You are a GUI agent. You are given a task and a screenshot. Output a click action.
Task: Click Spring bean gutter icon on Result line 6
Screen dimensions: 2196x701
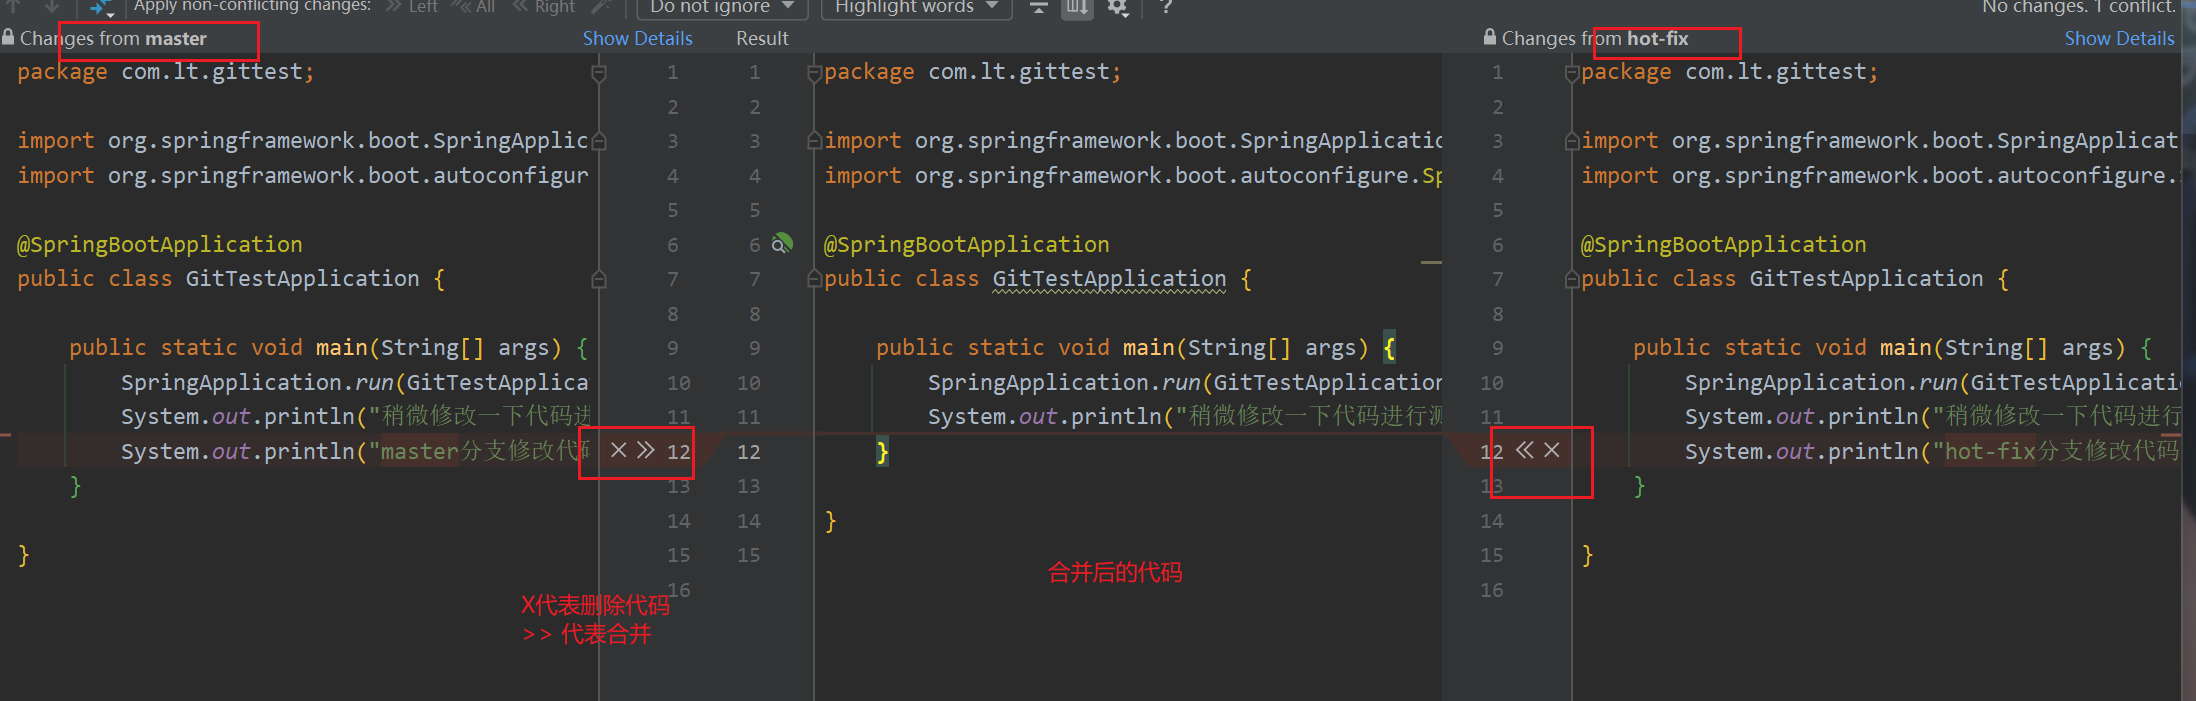click(x=782, y=244)
